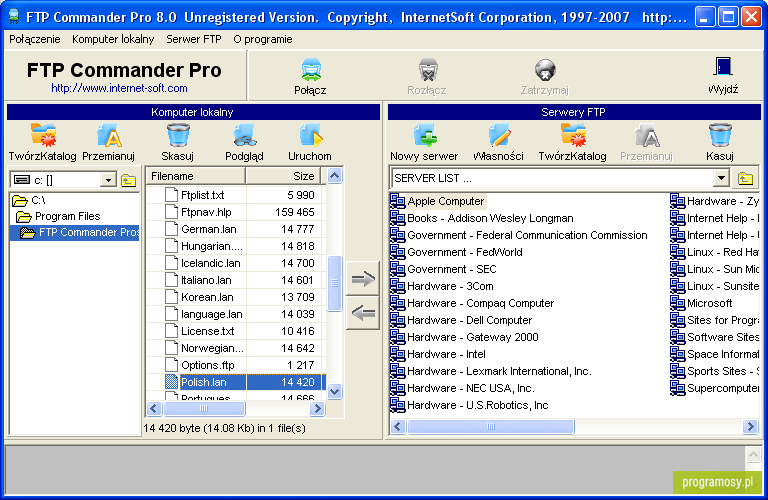768x500 pixels.
Task: Select Government - SEC server
Action: pos(443,269)
